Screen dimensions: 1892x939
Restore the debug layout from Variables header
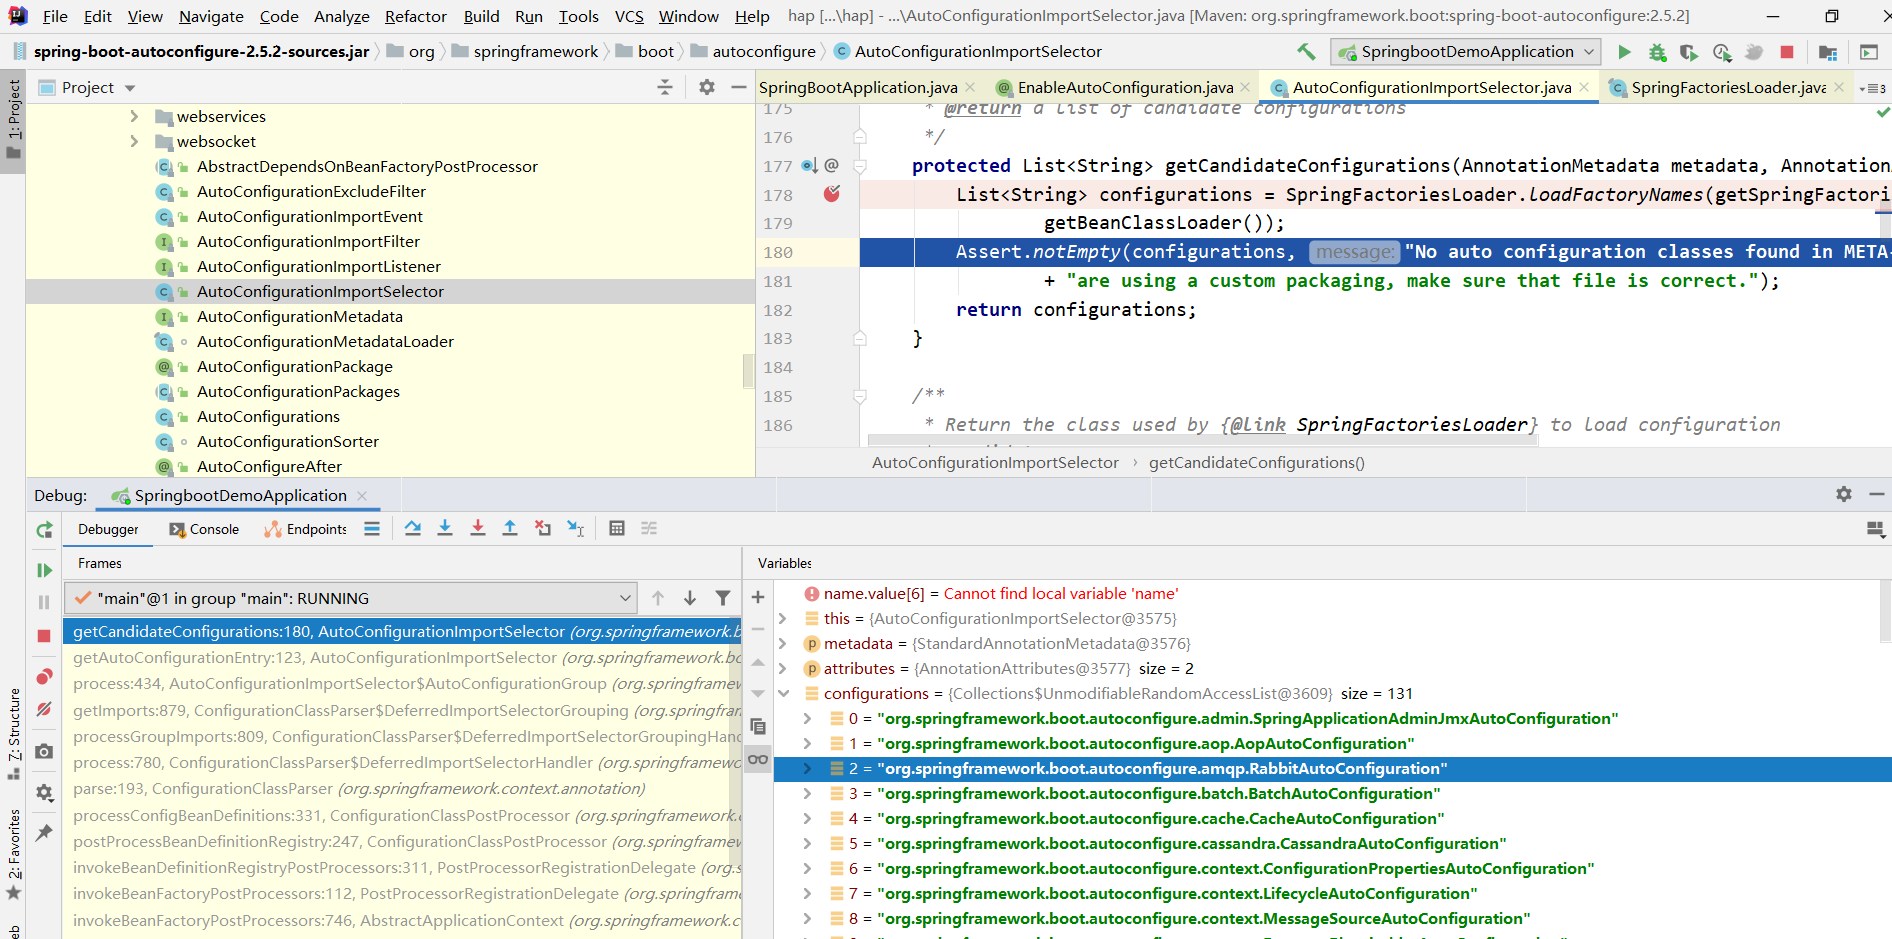click(1875, 529)
